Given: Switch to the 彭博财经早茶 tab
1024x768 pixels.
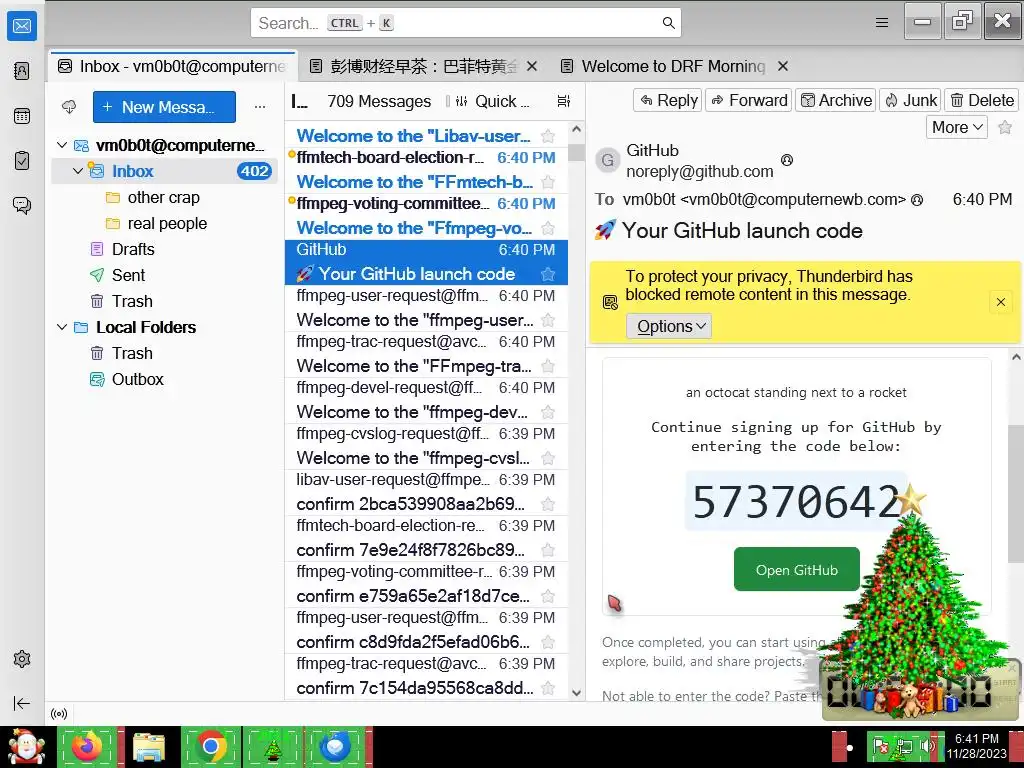Looking at the screenshot, I should pyautogui.click(x=415, y=66).
